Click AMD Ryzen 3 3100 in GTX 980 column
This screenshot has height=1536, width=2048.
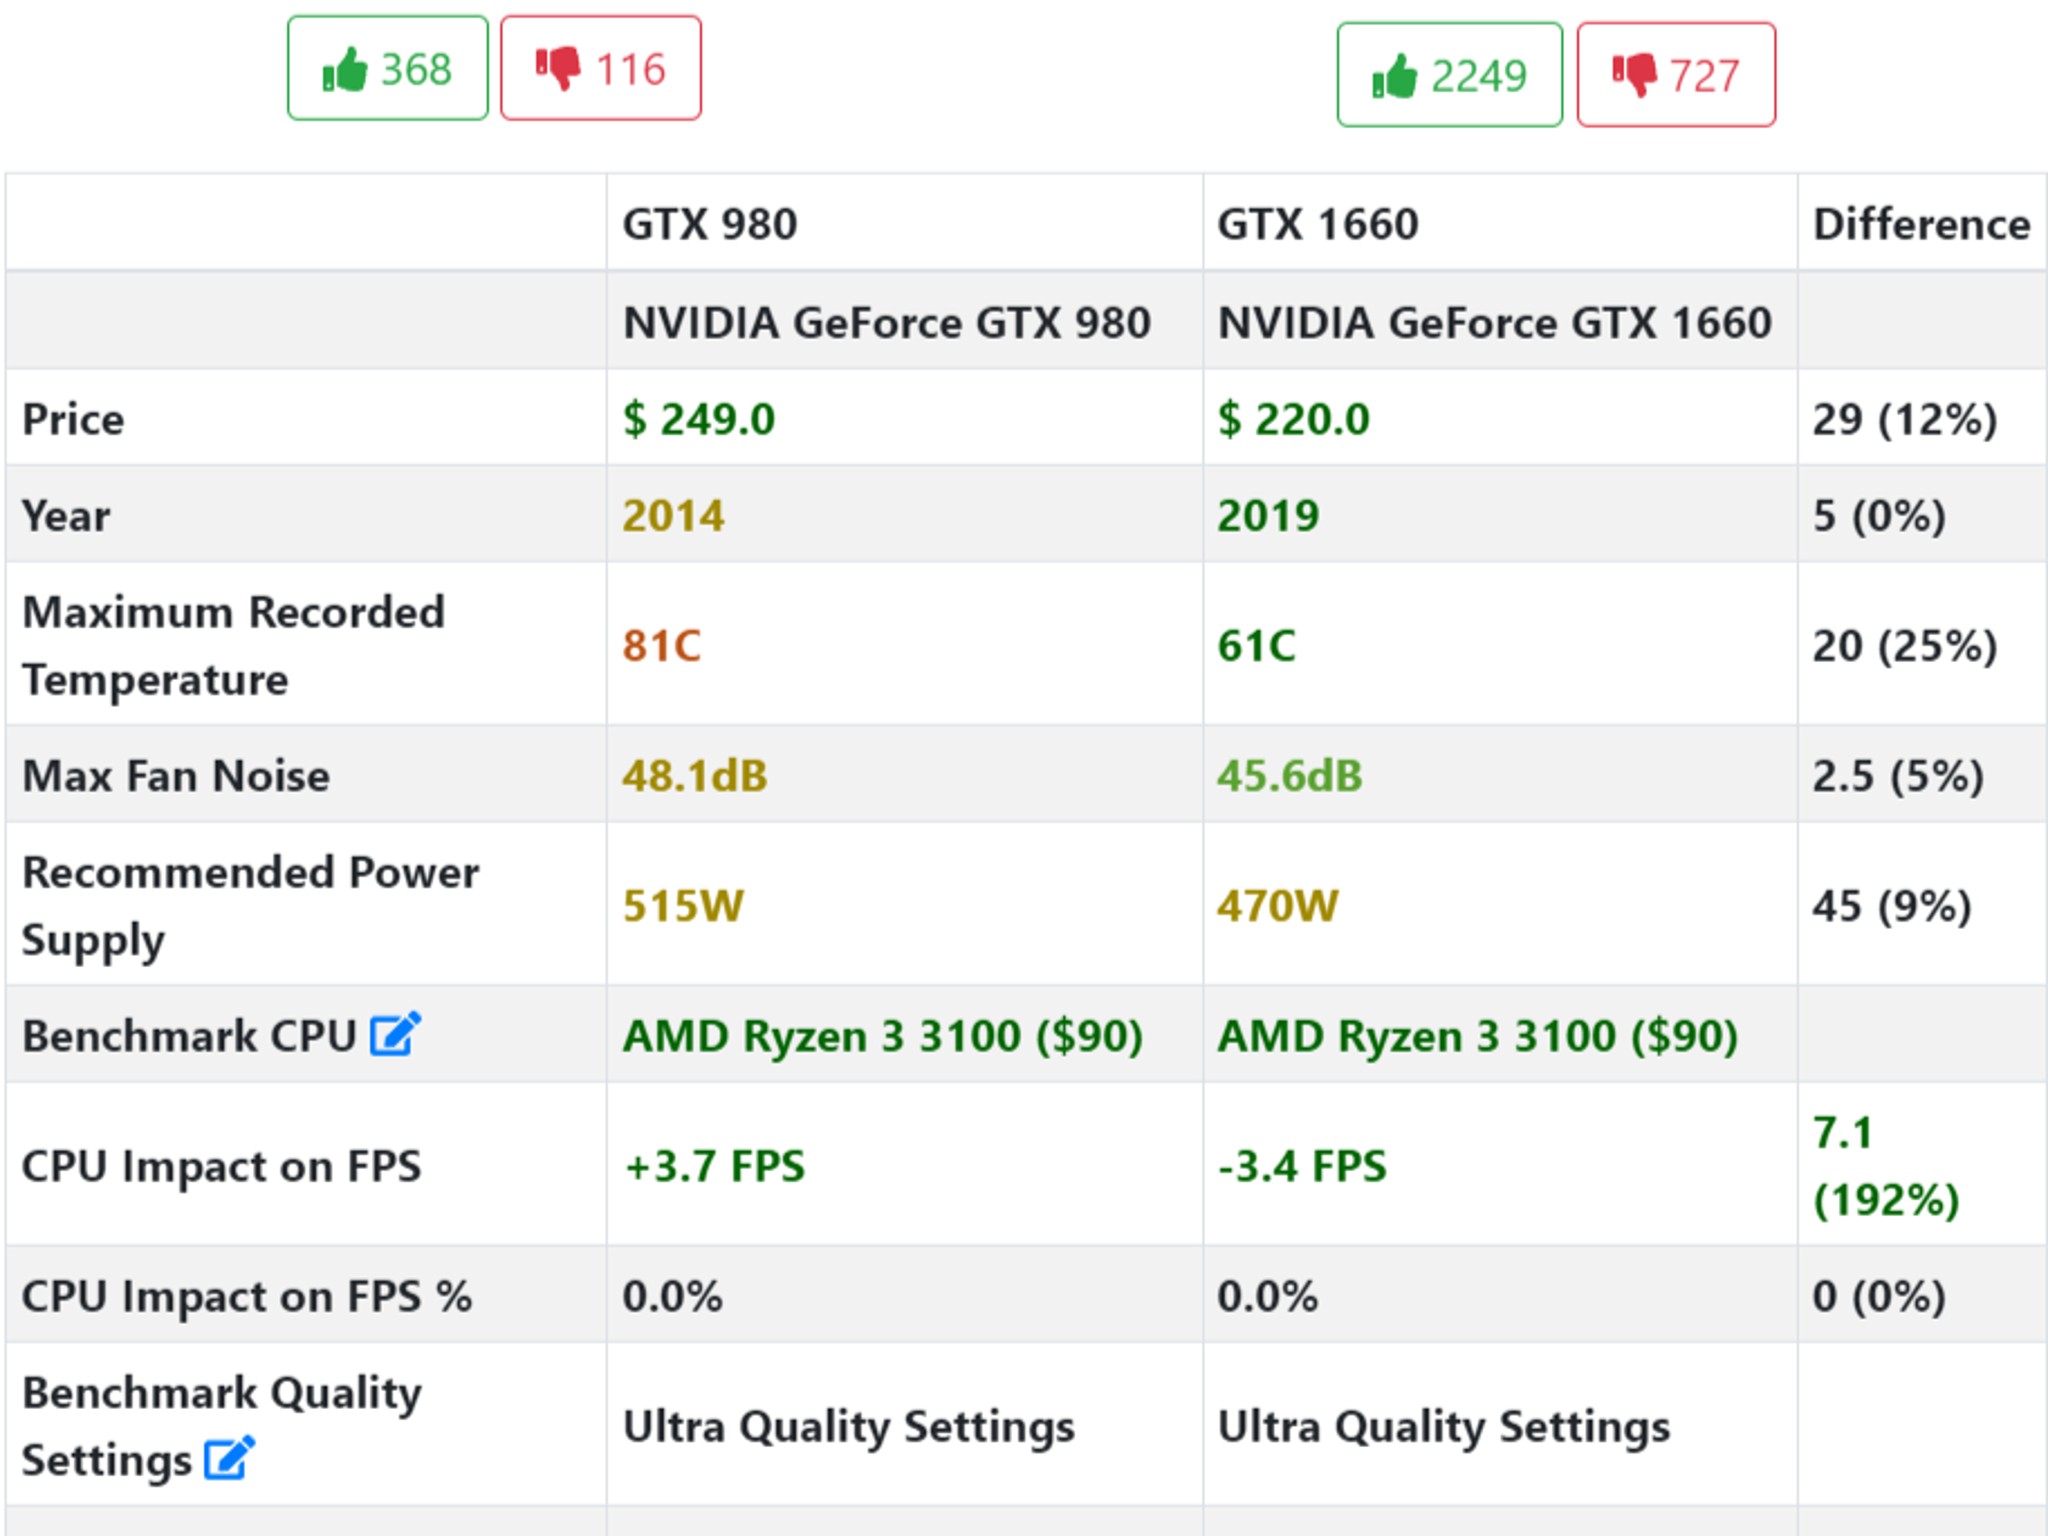click(x=882, y=1035)
